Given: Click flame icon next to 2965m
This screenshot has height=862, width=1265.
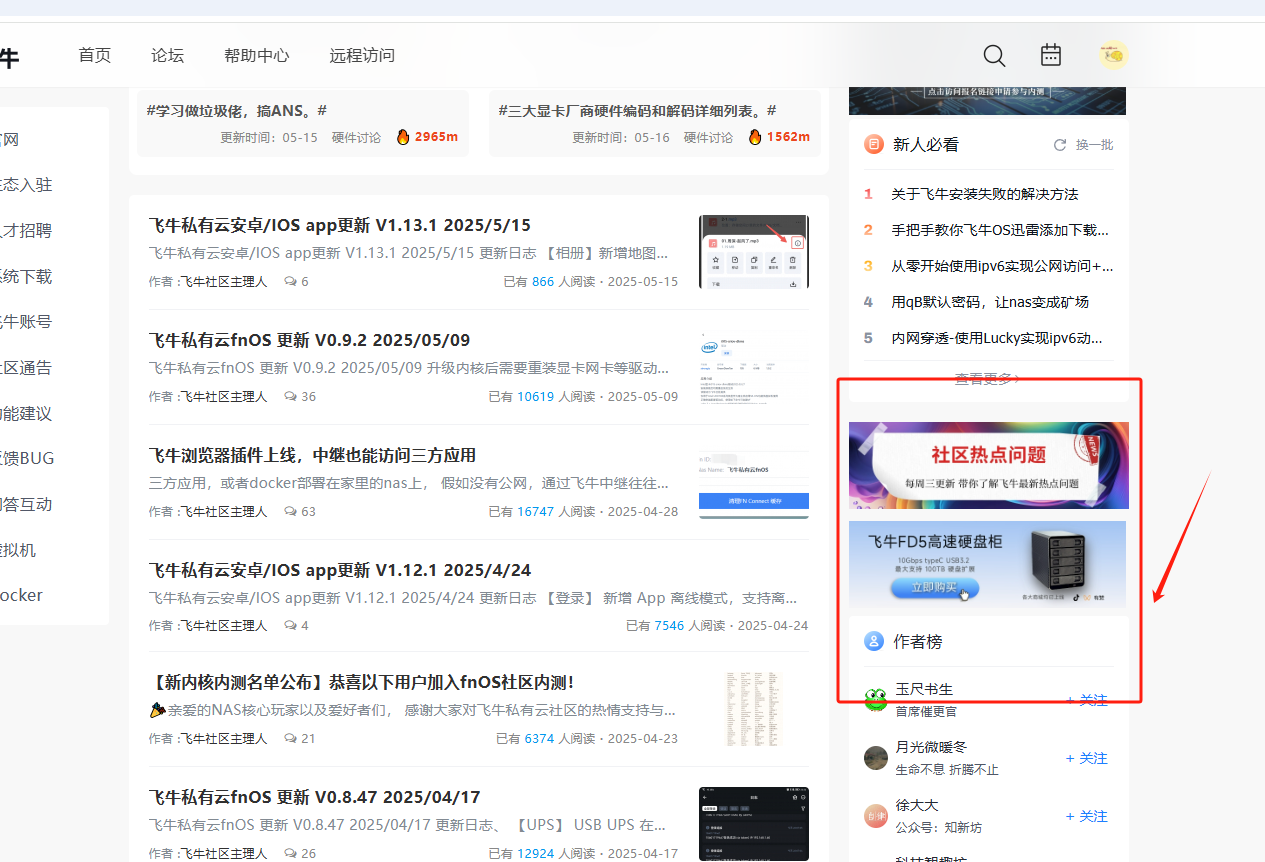Looking at the screenshot, I should click(403, 137).
